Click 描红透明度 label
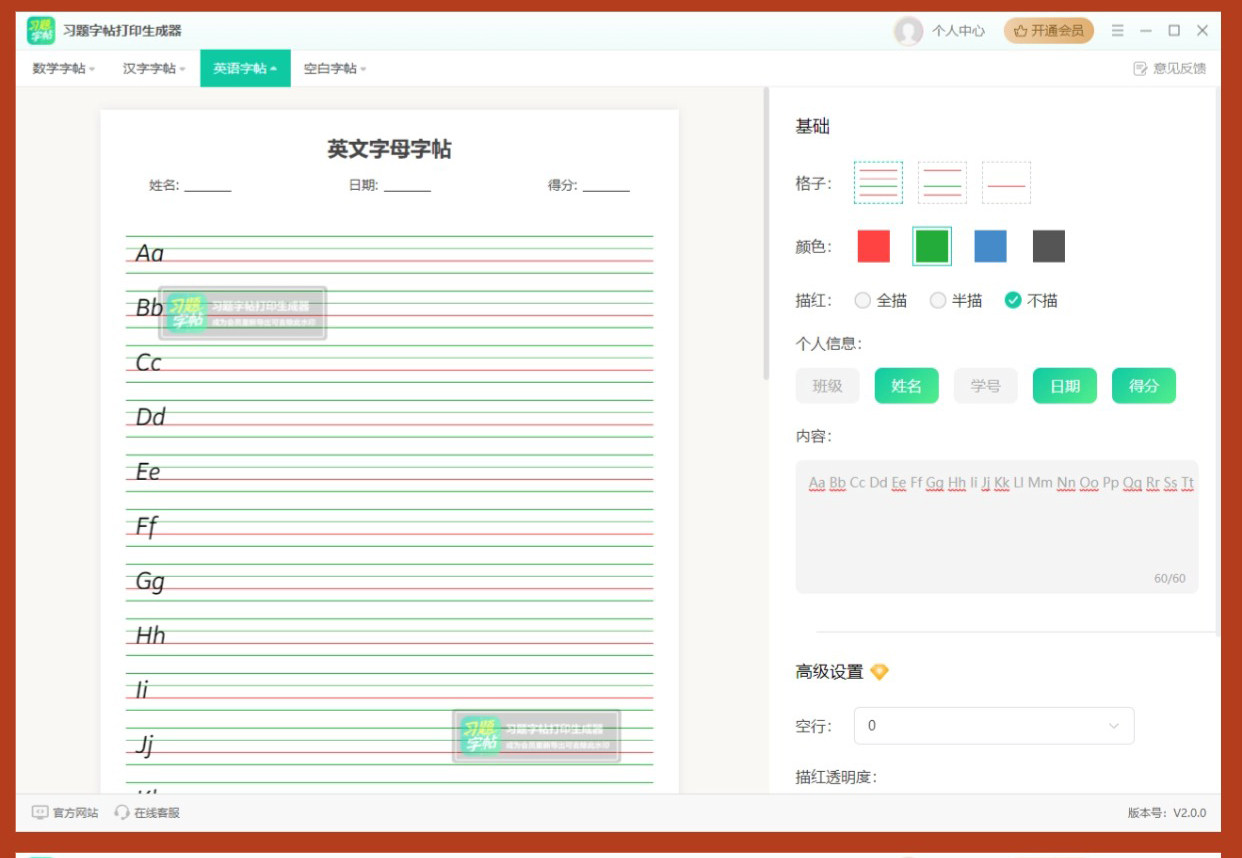 pos(836,777)
